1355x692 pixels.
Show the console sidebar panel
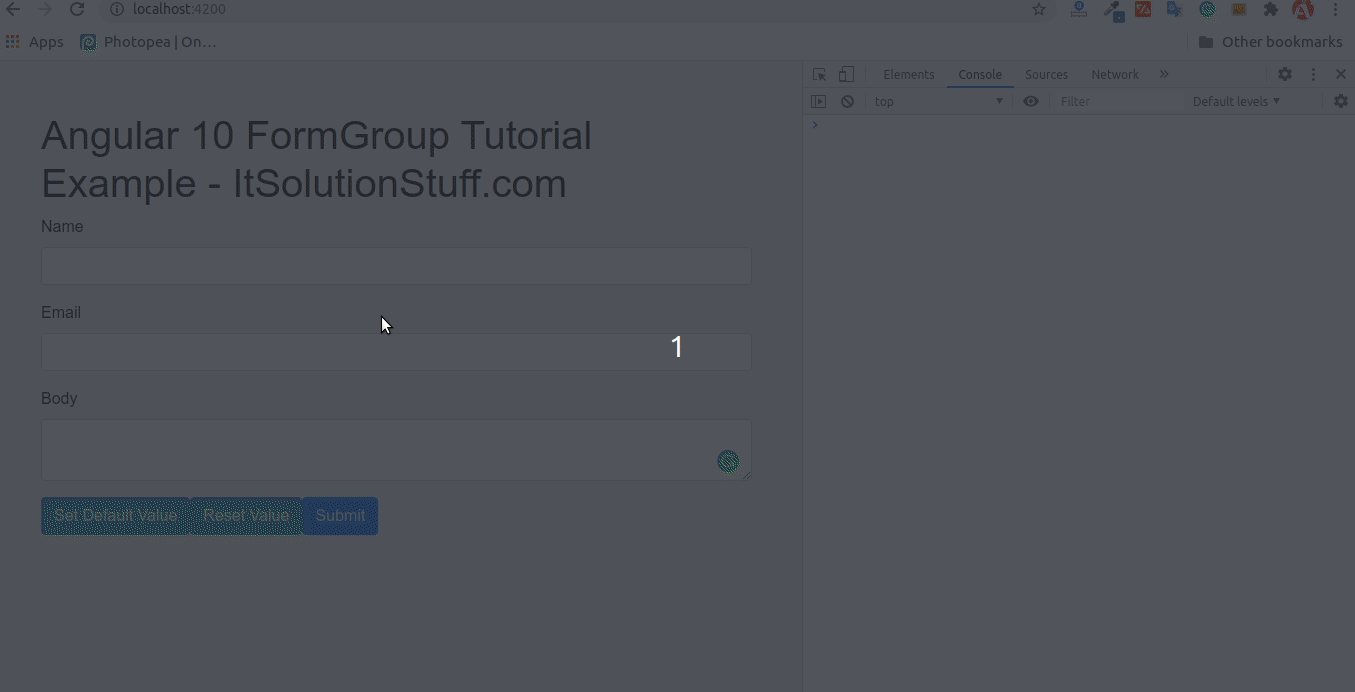tap(819, 102)
